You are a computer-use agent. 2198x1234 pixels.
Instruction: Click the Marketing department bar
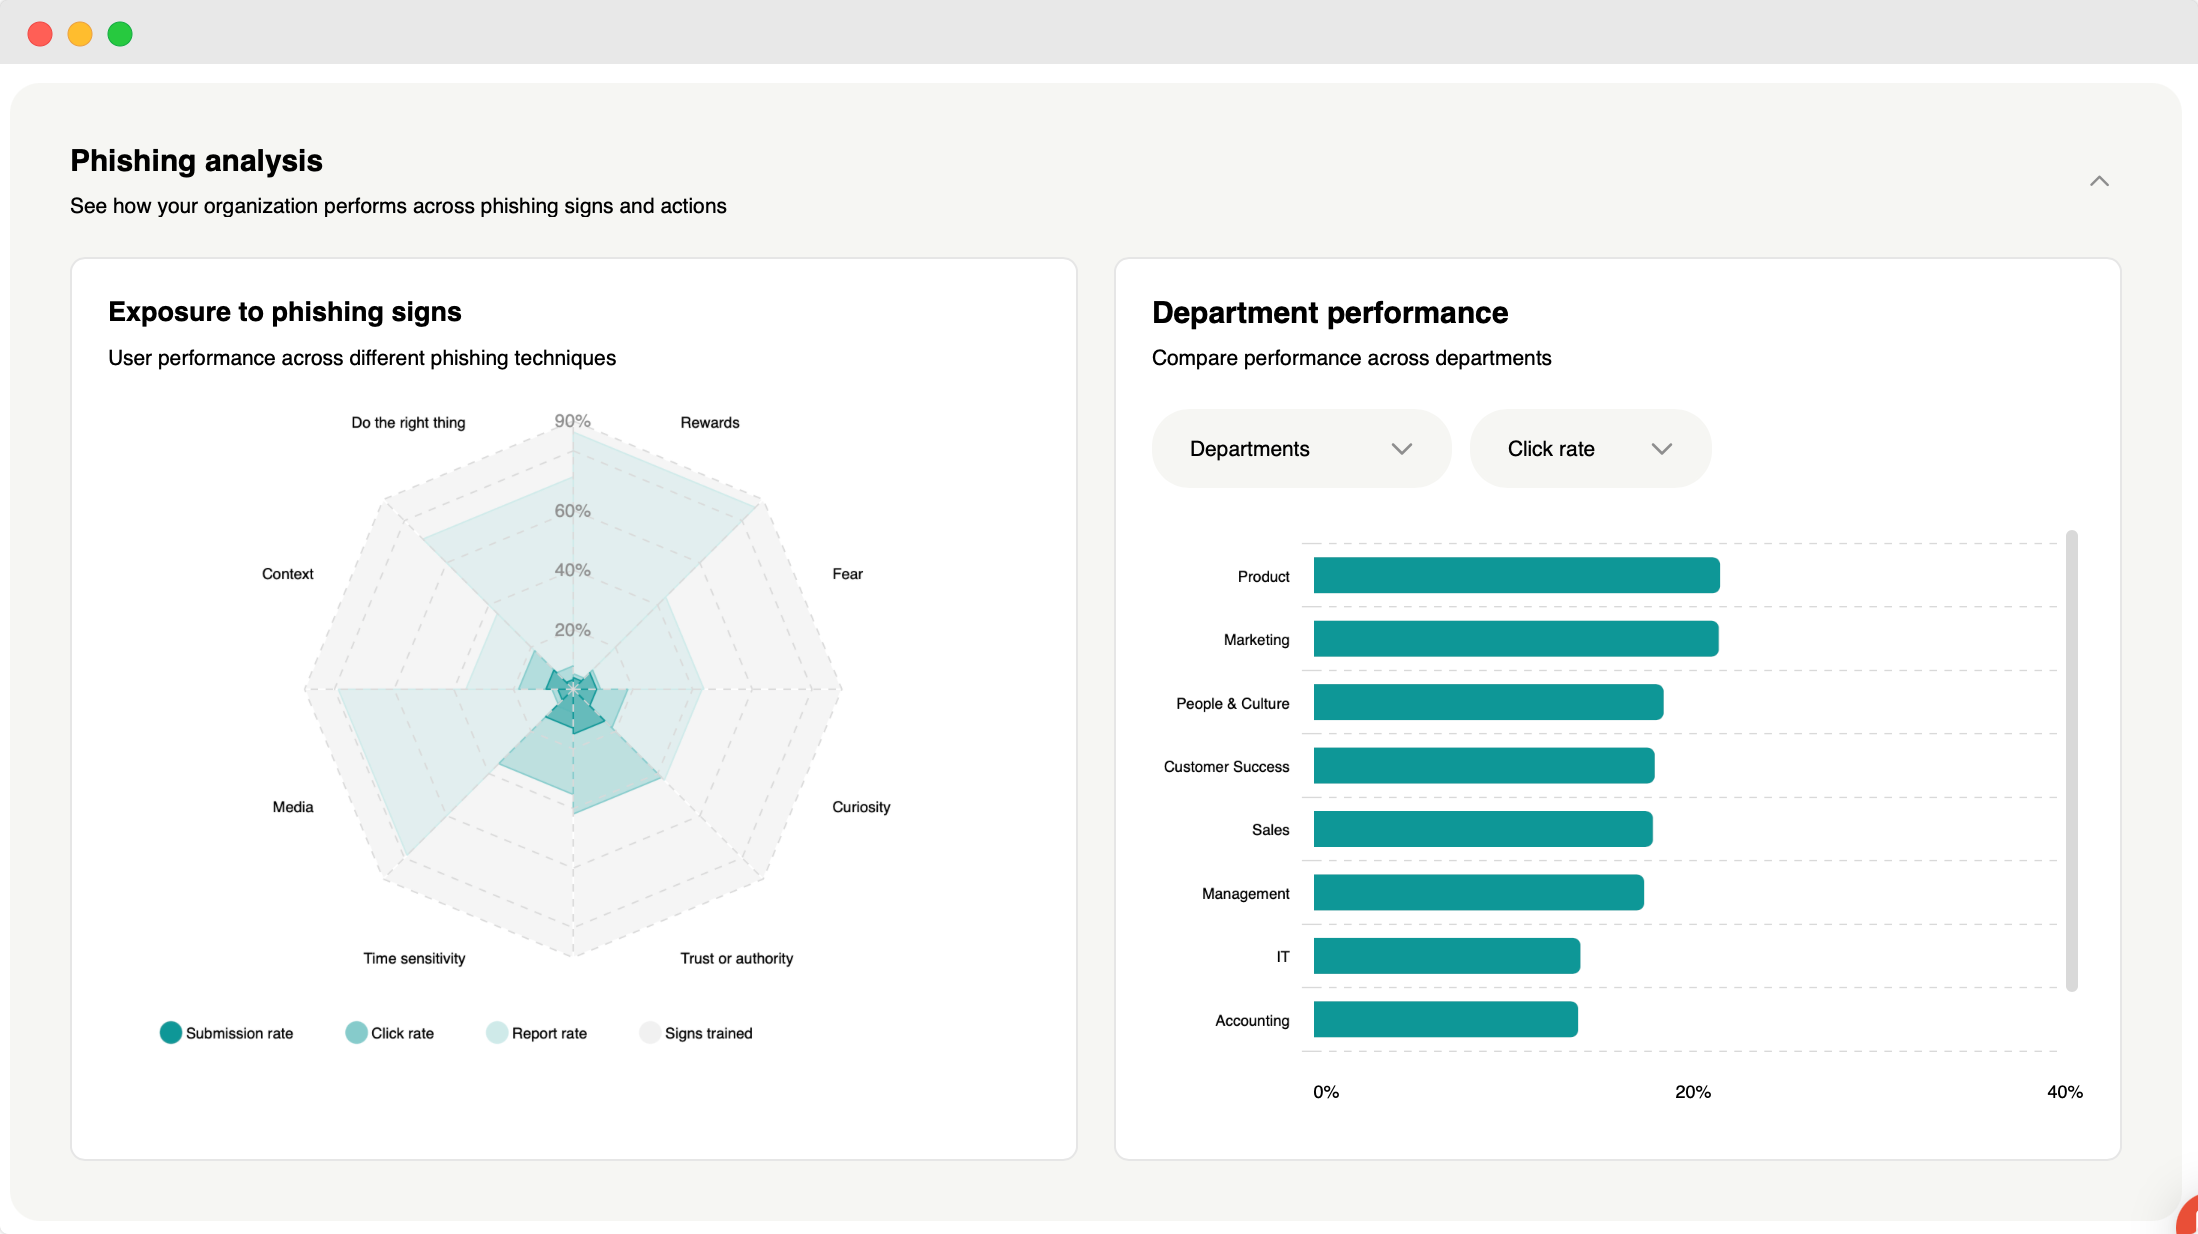click(x=1515, y=639)
